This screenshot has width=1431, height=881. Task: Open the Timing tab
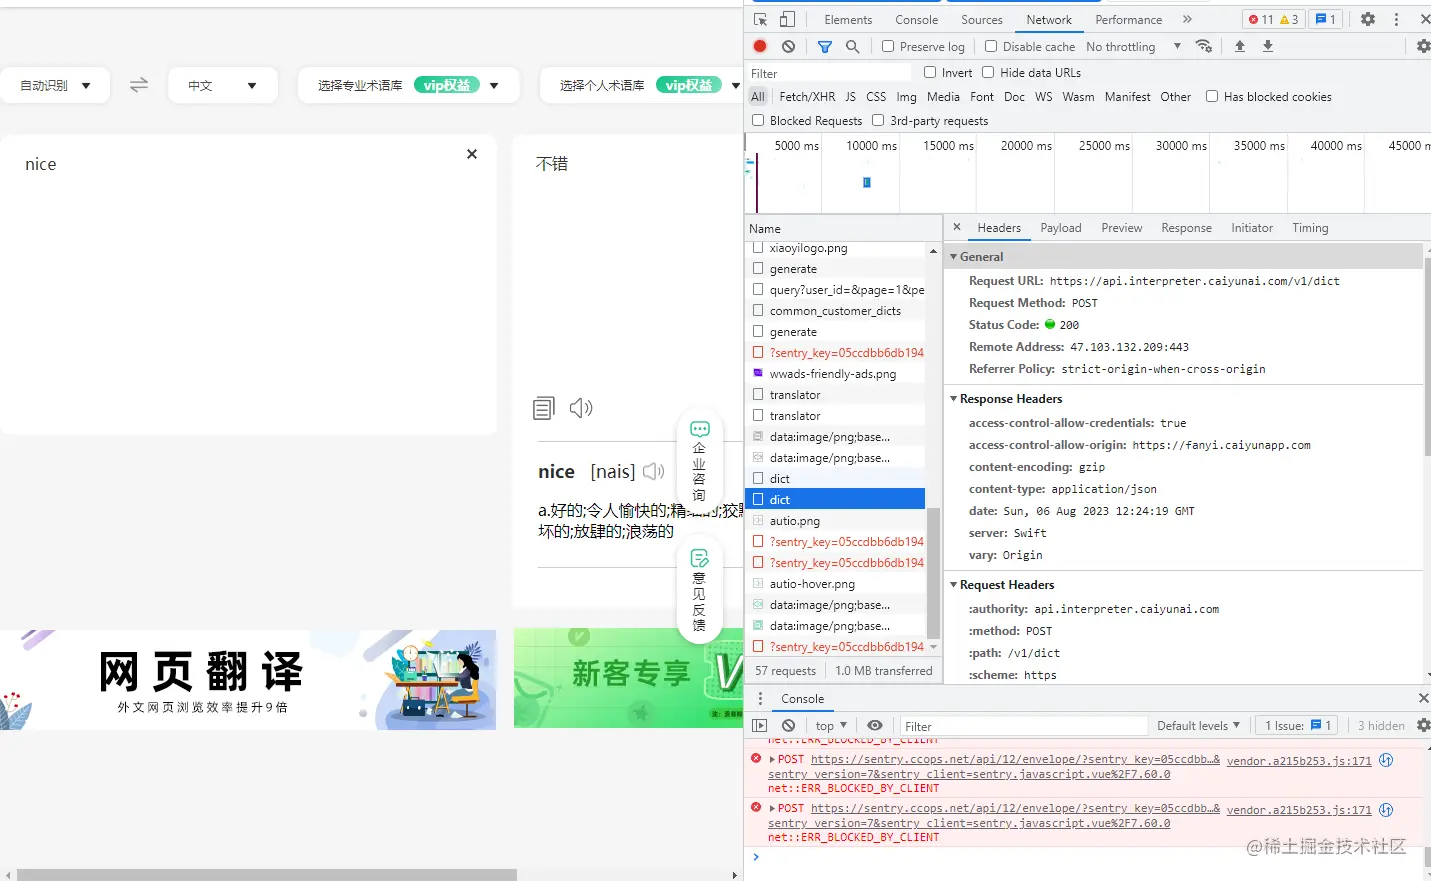point(1310,228)
